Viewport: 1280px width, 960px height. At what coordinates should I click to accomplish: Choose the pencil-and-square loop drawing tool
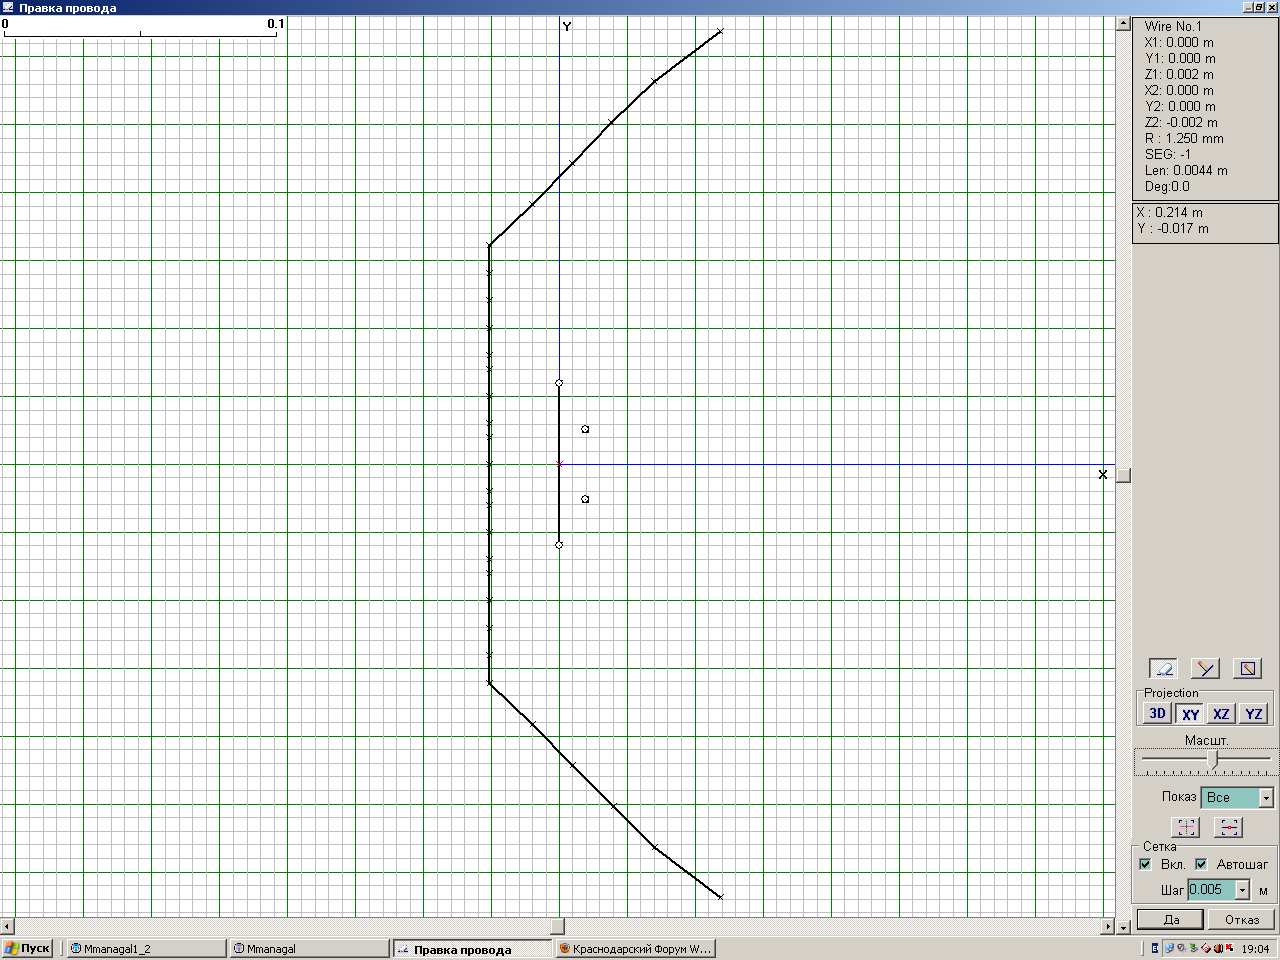pos(1247,668)
